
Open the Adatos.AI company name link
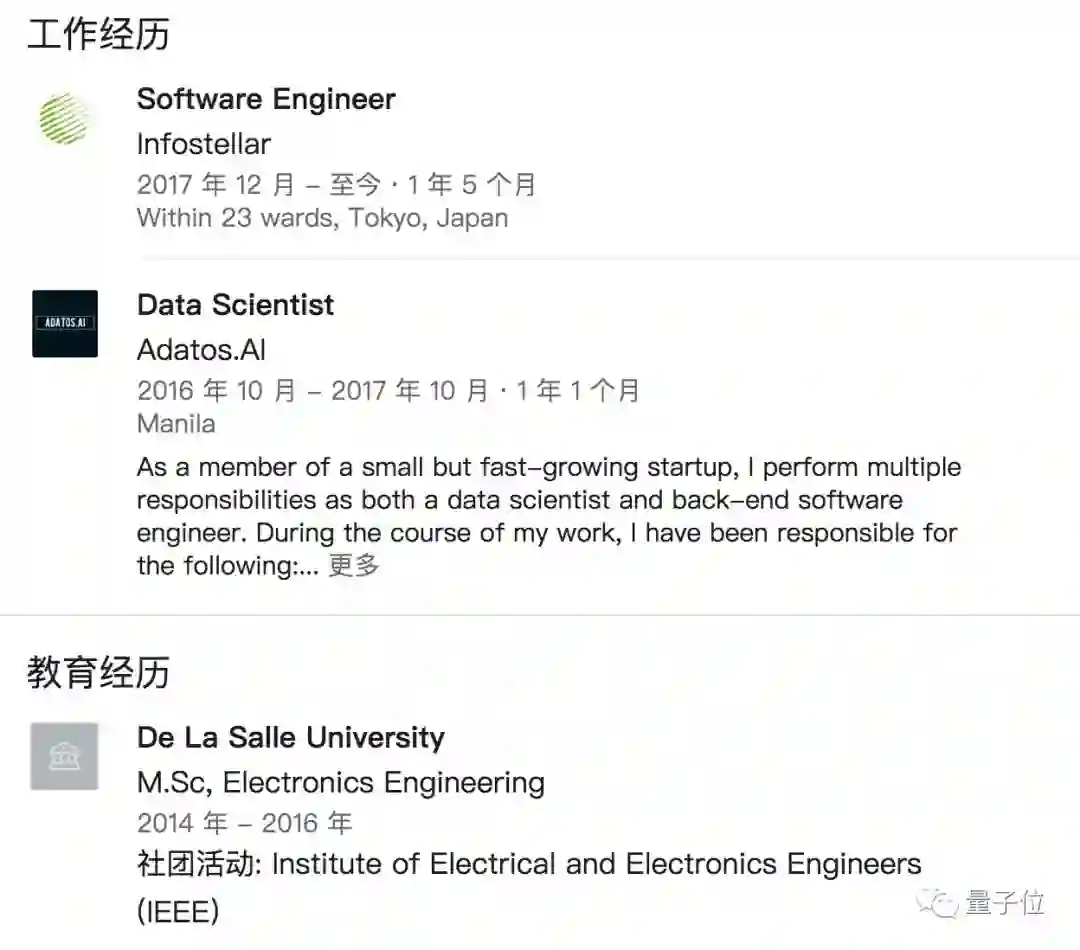point(201,349)
